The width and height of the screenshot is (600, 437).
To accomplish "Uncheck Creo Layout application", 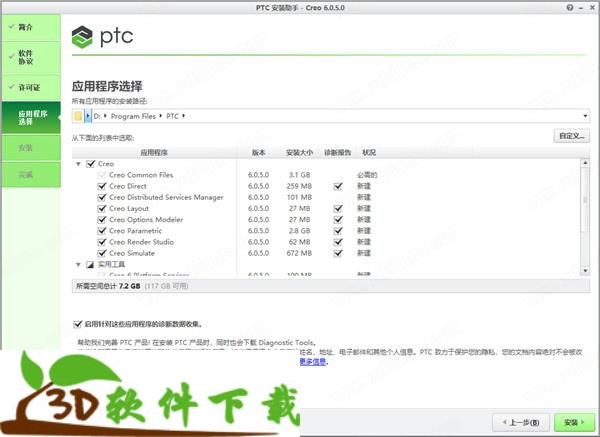I will coord(102,209).
